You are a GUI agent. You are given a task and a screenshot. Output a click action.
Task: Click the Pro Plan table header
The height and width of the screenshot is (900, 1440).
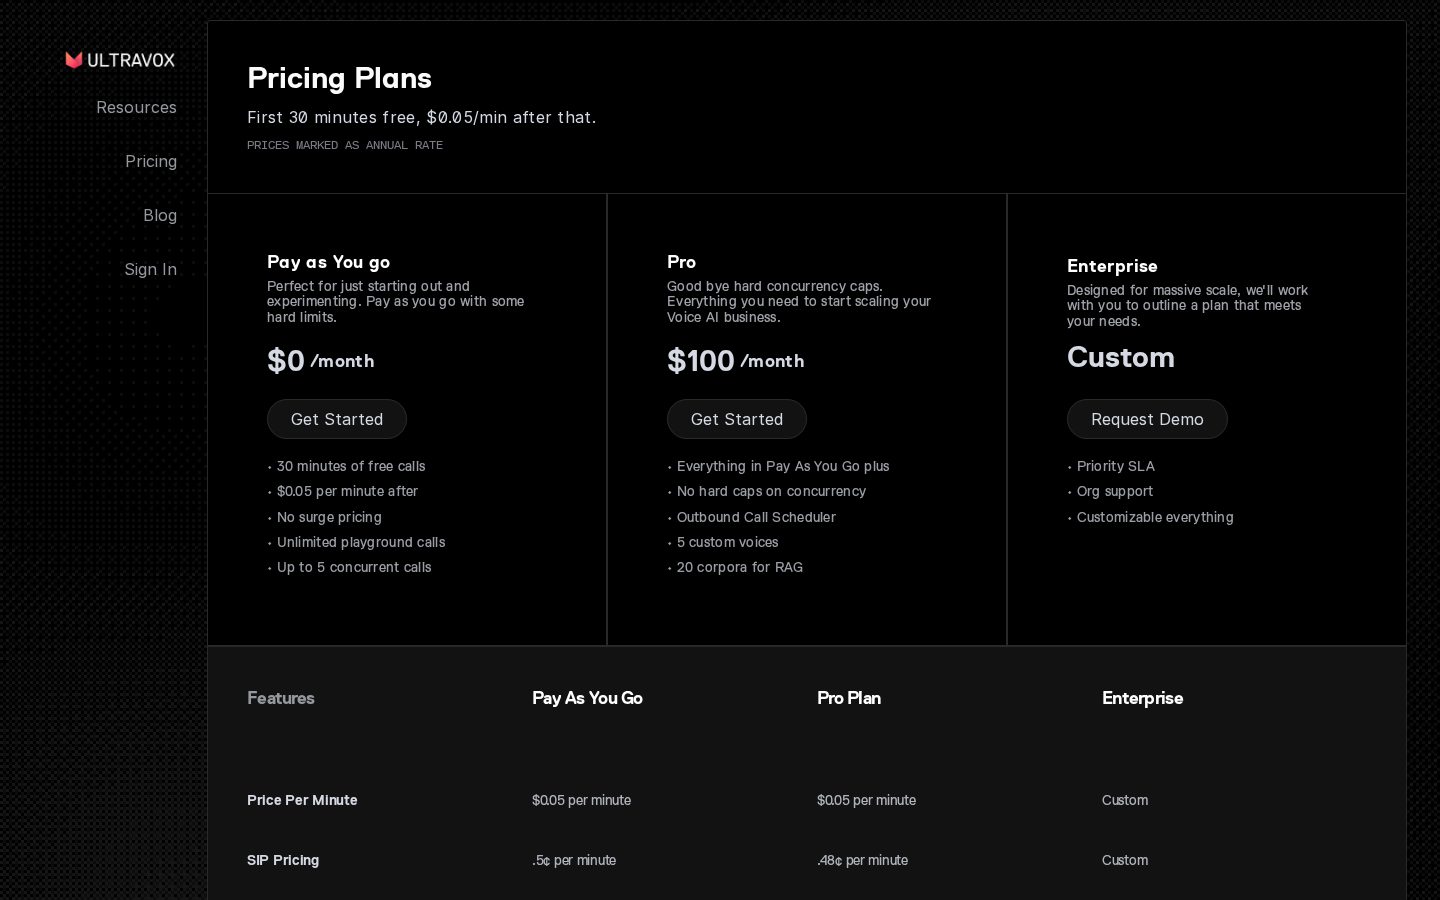click(849, 698)
